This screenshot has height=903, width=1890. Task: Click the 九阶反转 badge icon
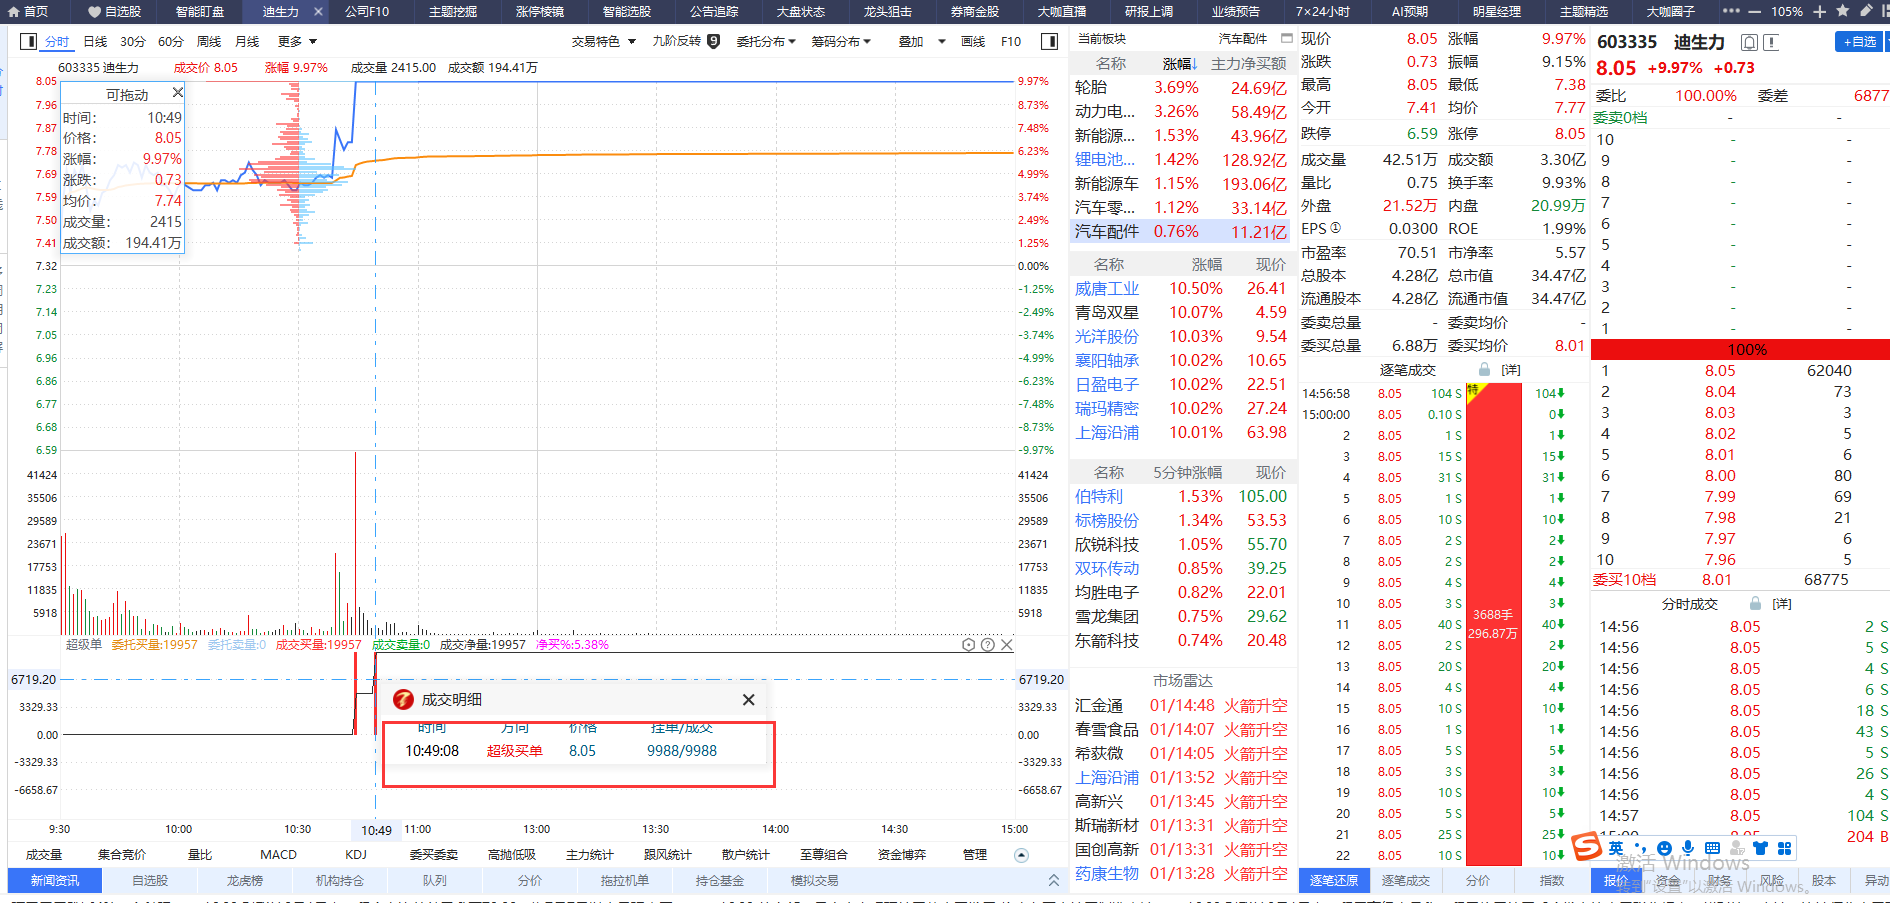click(x=713, y=41)
